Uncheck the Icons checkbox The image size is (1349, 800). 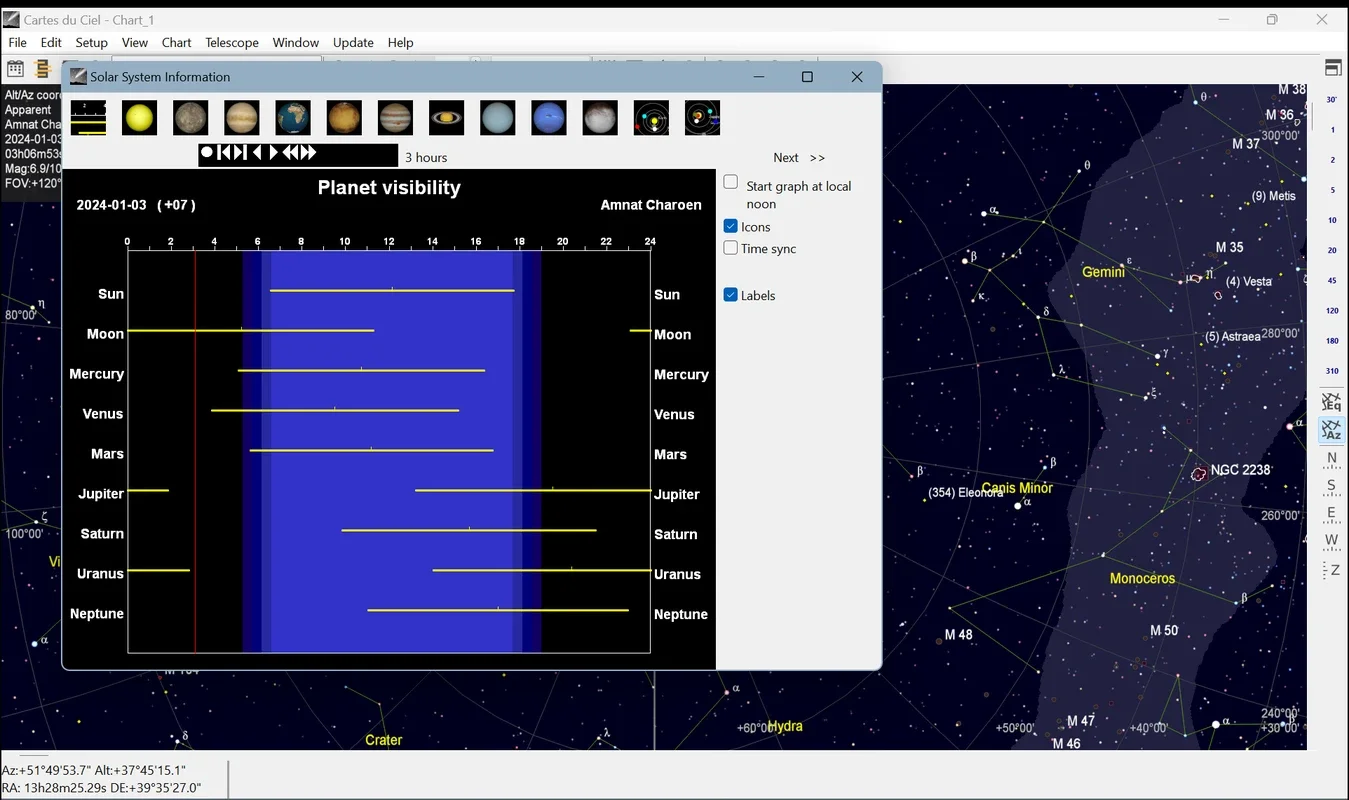tap(731, 227)
